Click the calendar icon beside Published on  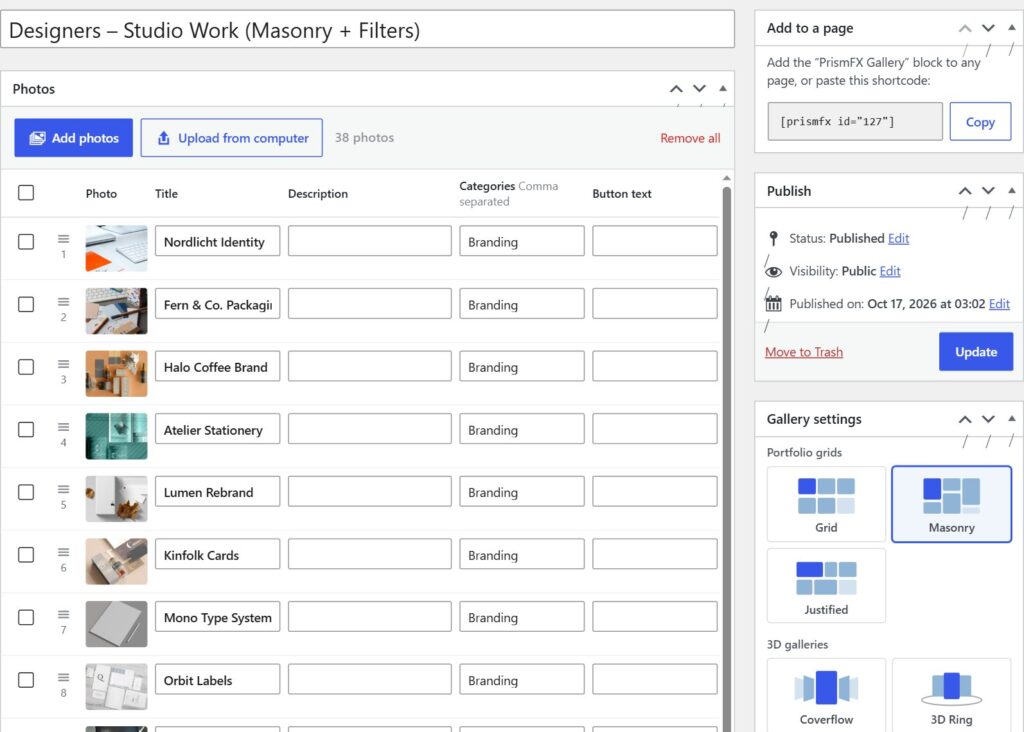pos(773,304)
